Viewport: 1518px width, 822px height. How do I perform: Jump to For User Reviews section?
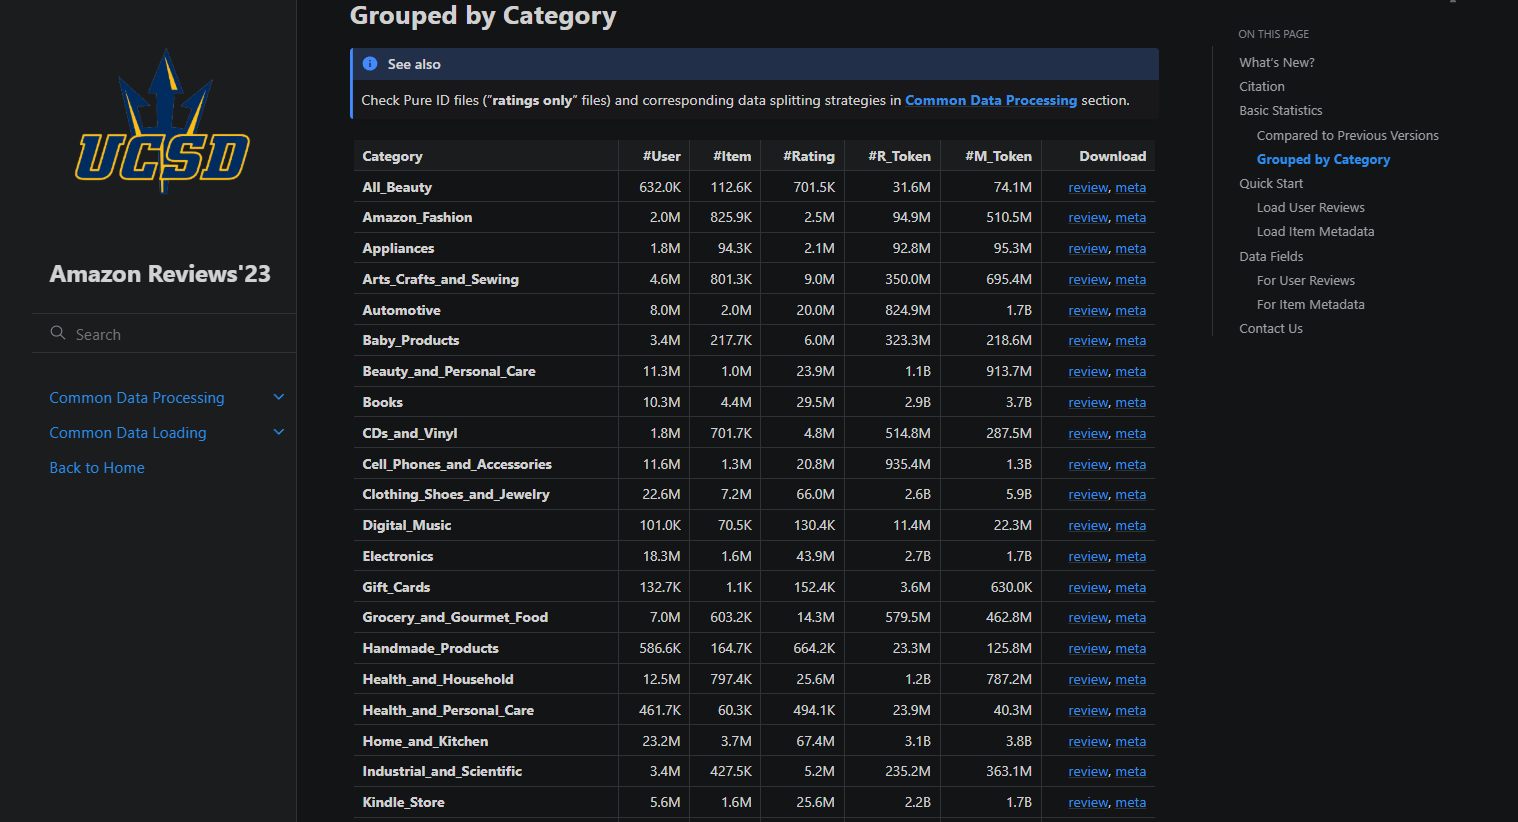1306,281
